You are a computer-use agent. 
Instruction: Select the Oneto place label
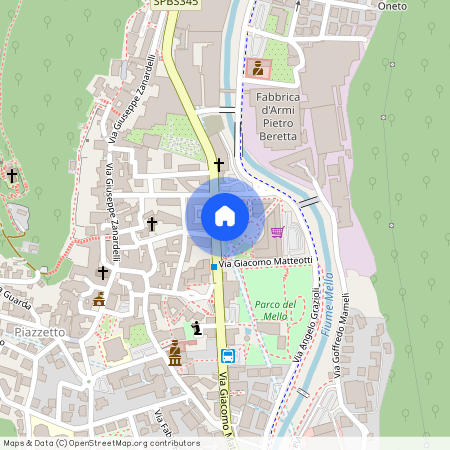click(392, 6)
